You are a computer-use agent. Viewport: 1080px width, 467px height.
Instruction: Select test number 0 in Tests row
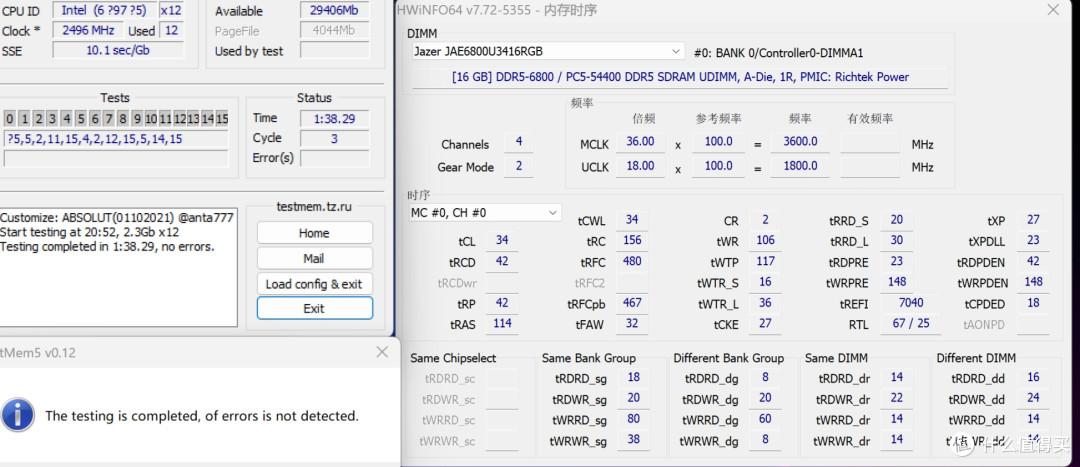(x=9, y=118)
